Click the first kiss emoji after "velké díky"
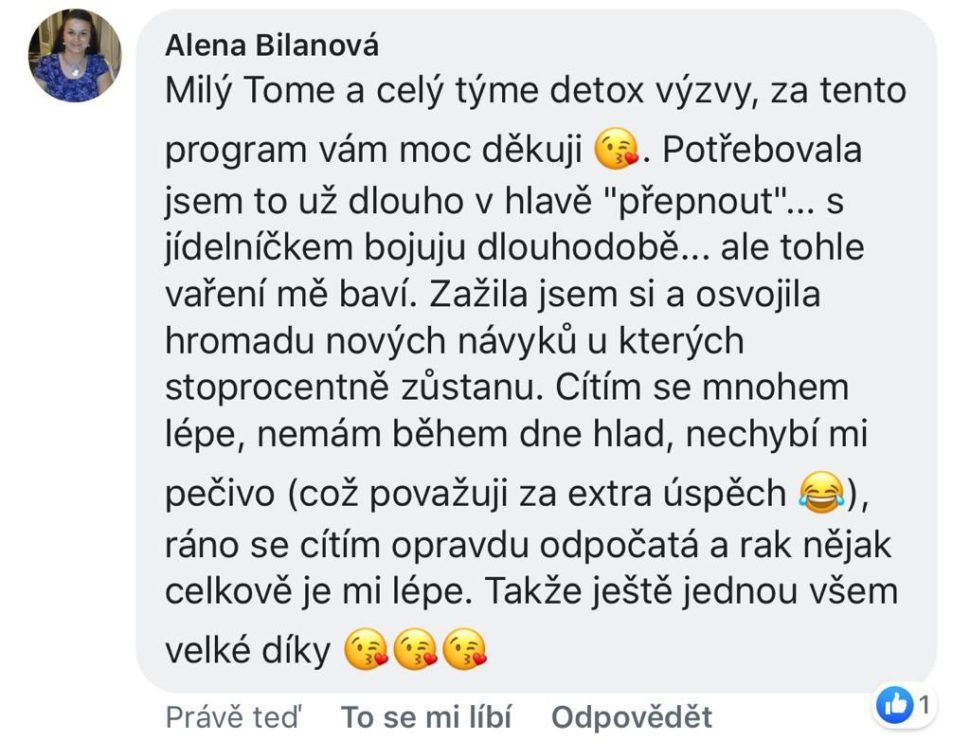The image size is (970, 741). [x=366, y=649]
